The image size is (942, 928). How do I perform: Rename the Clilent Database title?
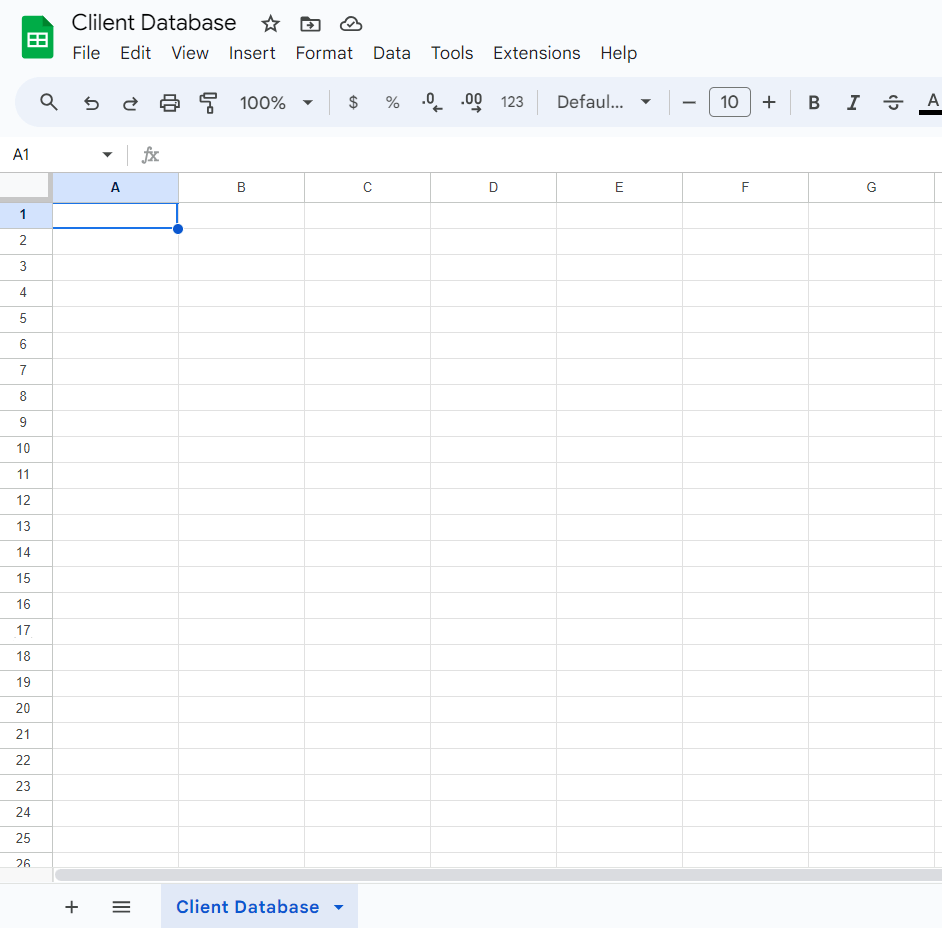tap(154, 23)
